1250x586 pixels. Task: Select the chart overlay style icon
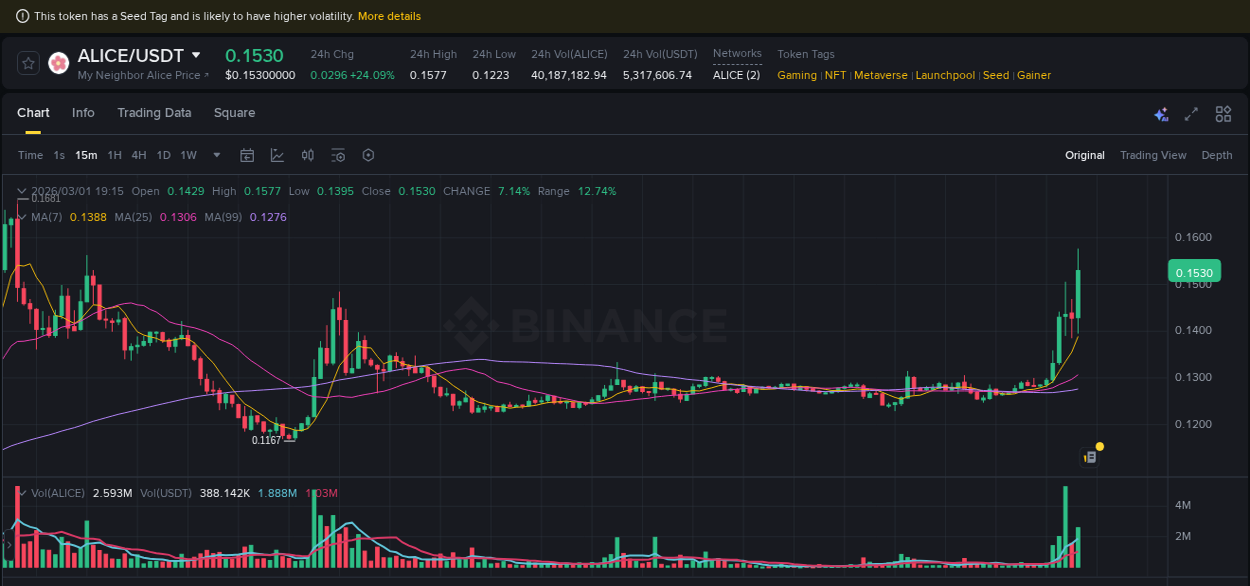(277, 155)
